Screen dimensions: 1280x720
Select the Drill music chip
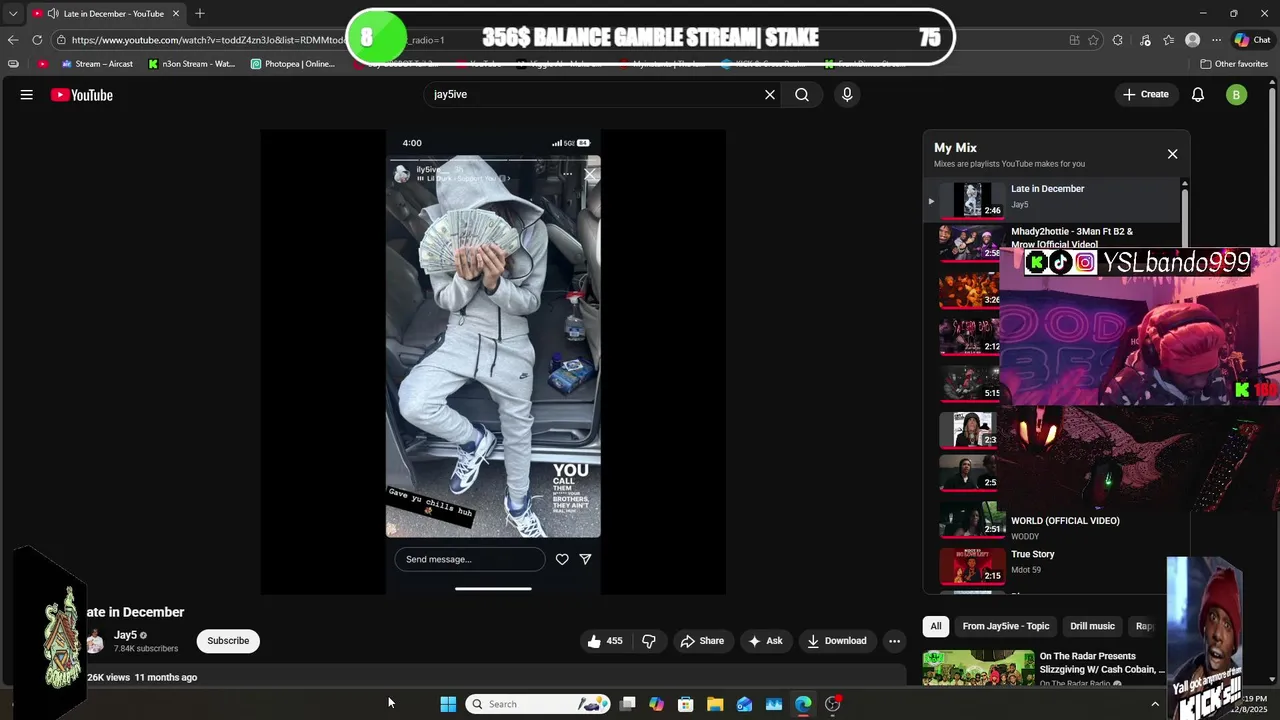point(1092,626)
